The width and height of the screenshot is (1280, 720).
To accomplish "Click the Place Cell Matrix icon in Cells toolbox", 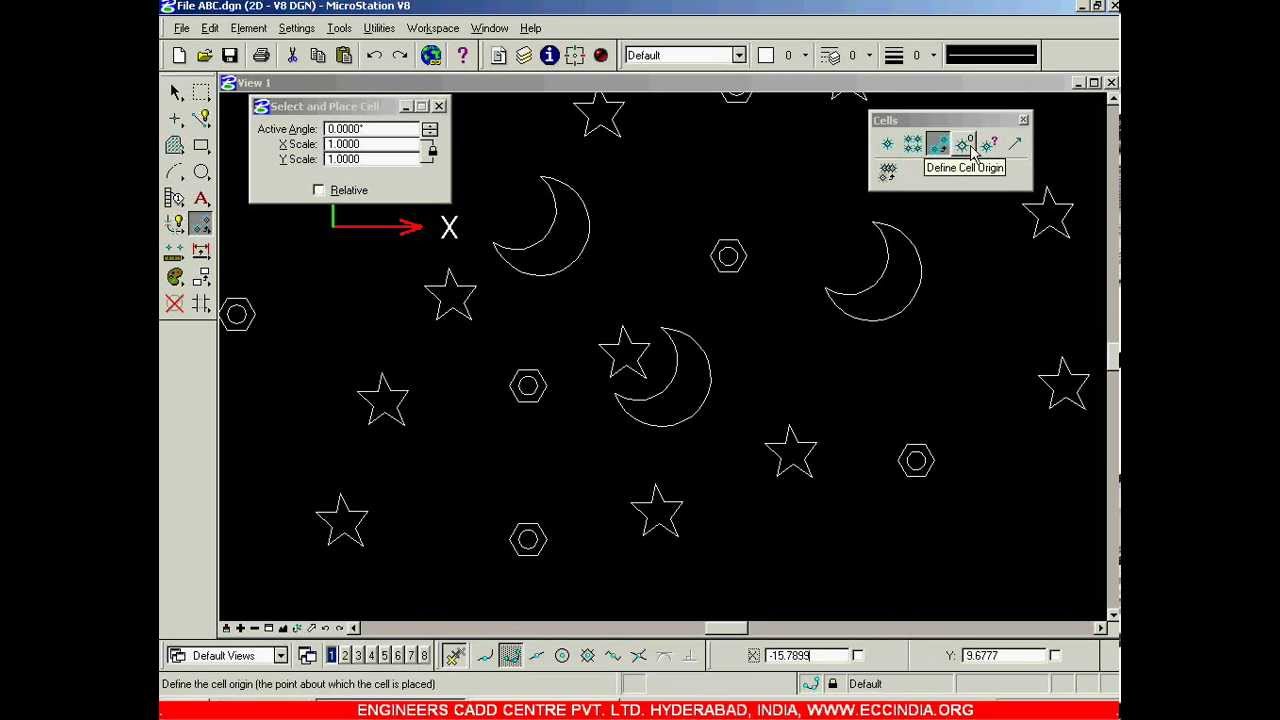I will 912,145.
